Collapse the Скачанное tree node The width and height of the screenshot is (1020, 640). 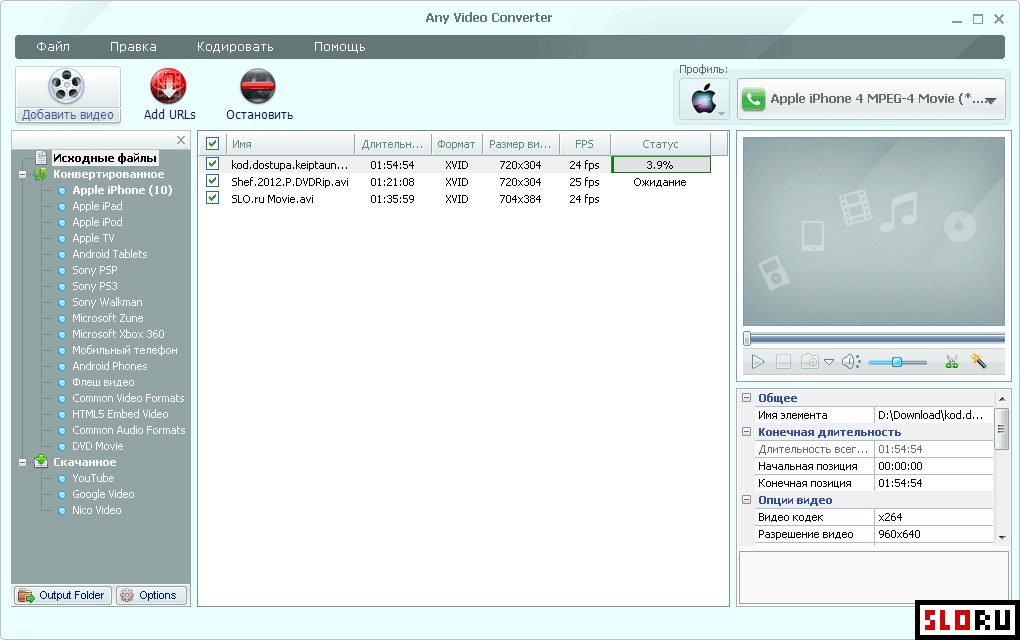tap(22, 462)
